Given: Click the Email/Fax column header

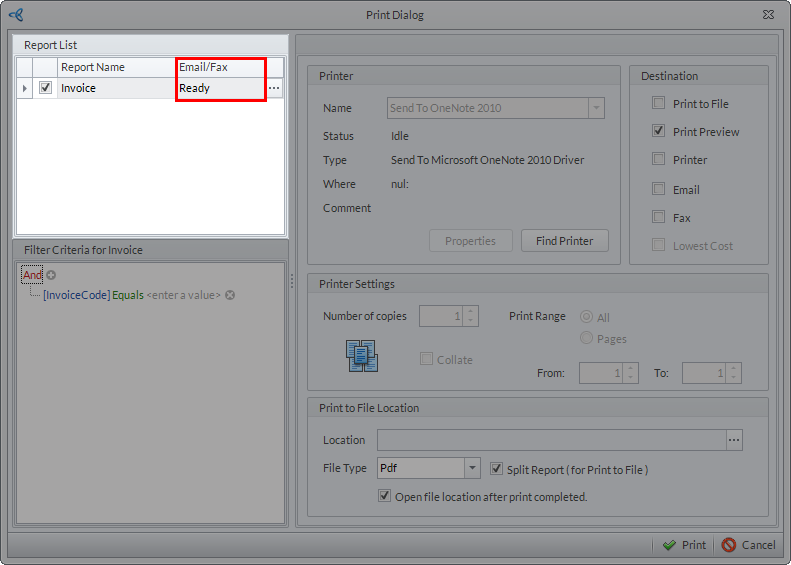Looking at the screenshot, I should (220, 67).
